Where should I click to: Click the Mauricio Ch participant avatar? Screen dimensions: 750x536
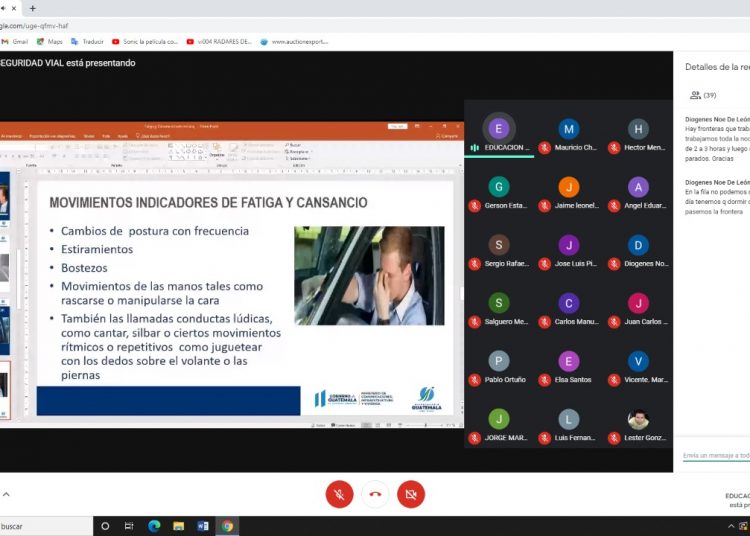[x=568, y=129]
